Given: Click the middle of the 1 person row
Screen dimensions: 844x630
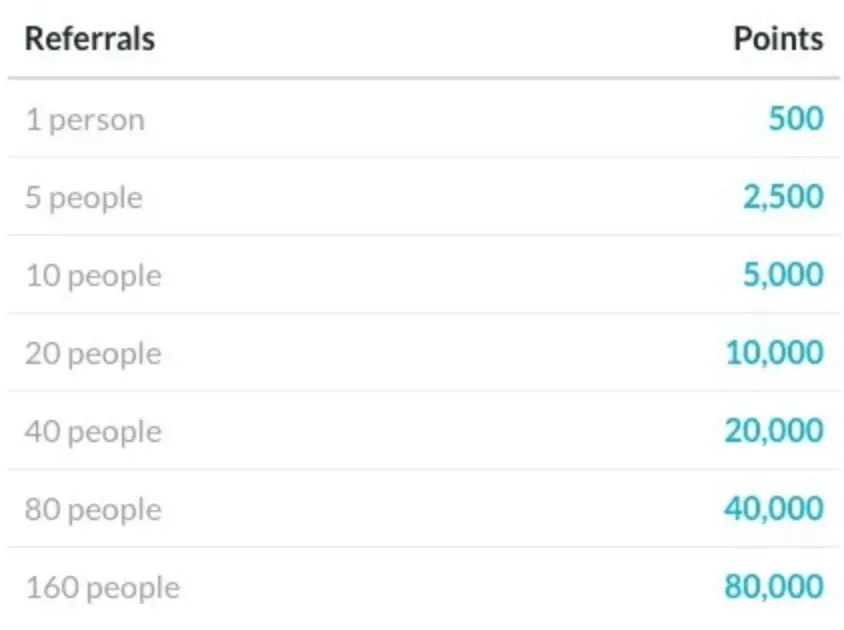Looking at the screenshot, I should pyautogui.click(x=424, y=118).
